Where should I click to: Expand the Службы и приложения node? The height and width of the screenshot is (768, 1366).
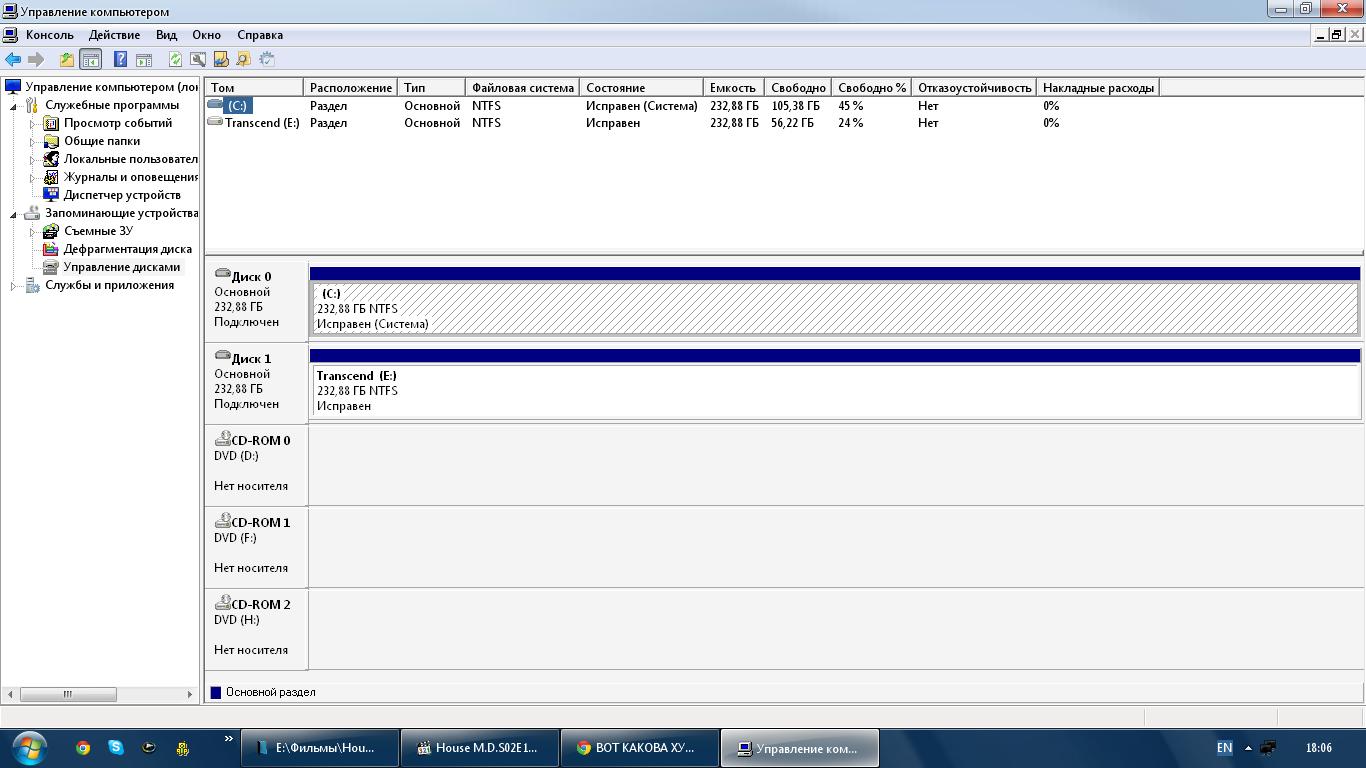click(14, 286)
